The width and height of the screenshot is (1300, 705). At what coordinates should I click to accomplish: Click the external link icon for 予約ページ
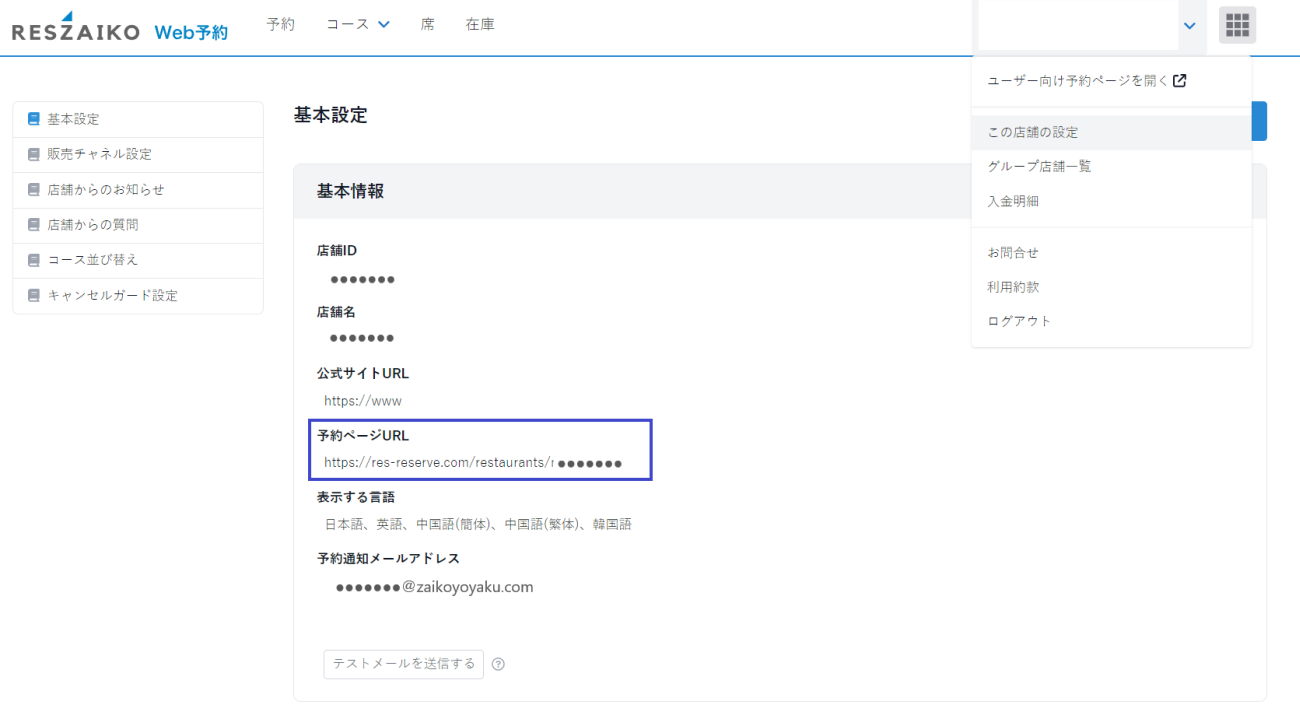pos(1180,81)
